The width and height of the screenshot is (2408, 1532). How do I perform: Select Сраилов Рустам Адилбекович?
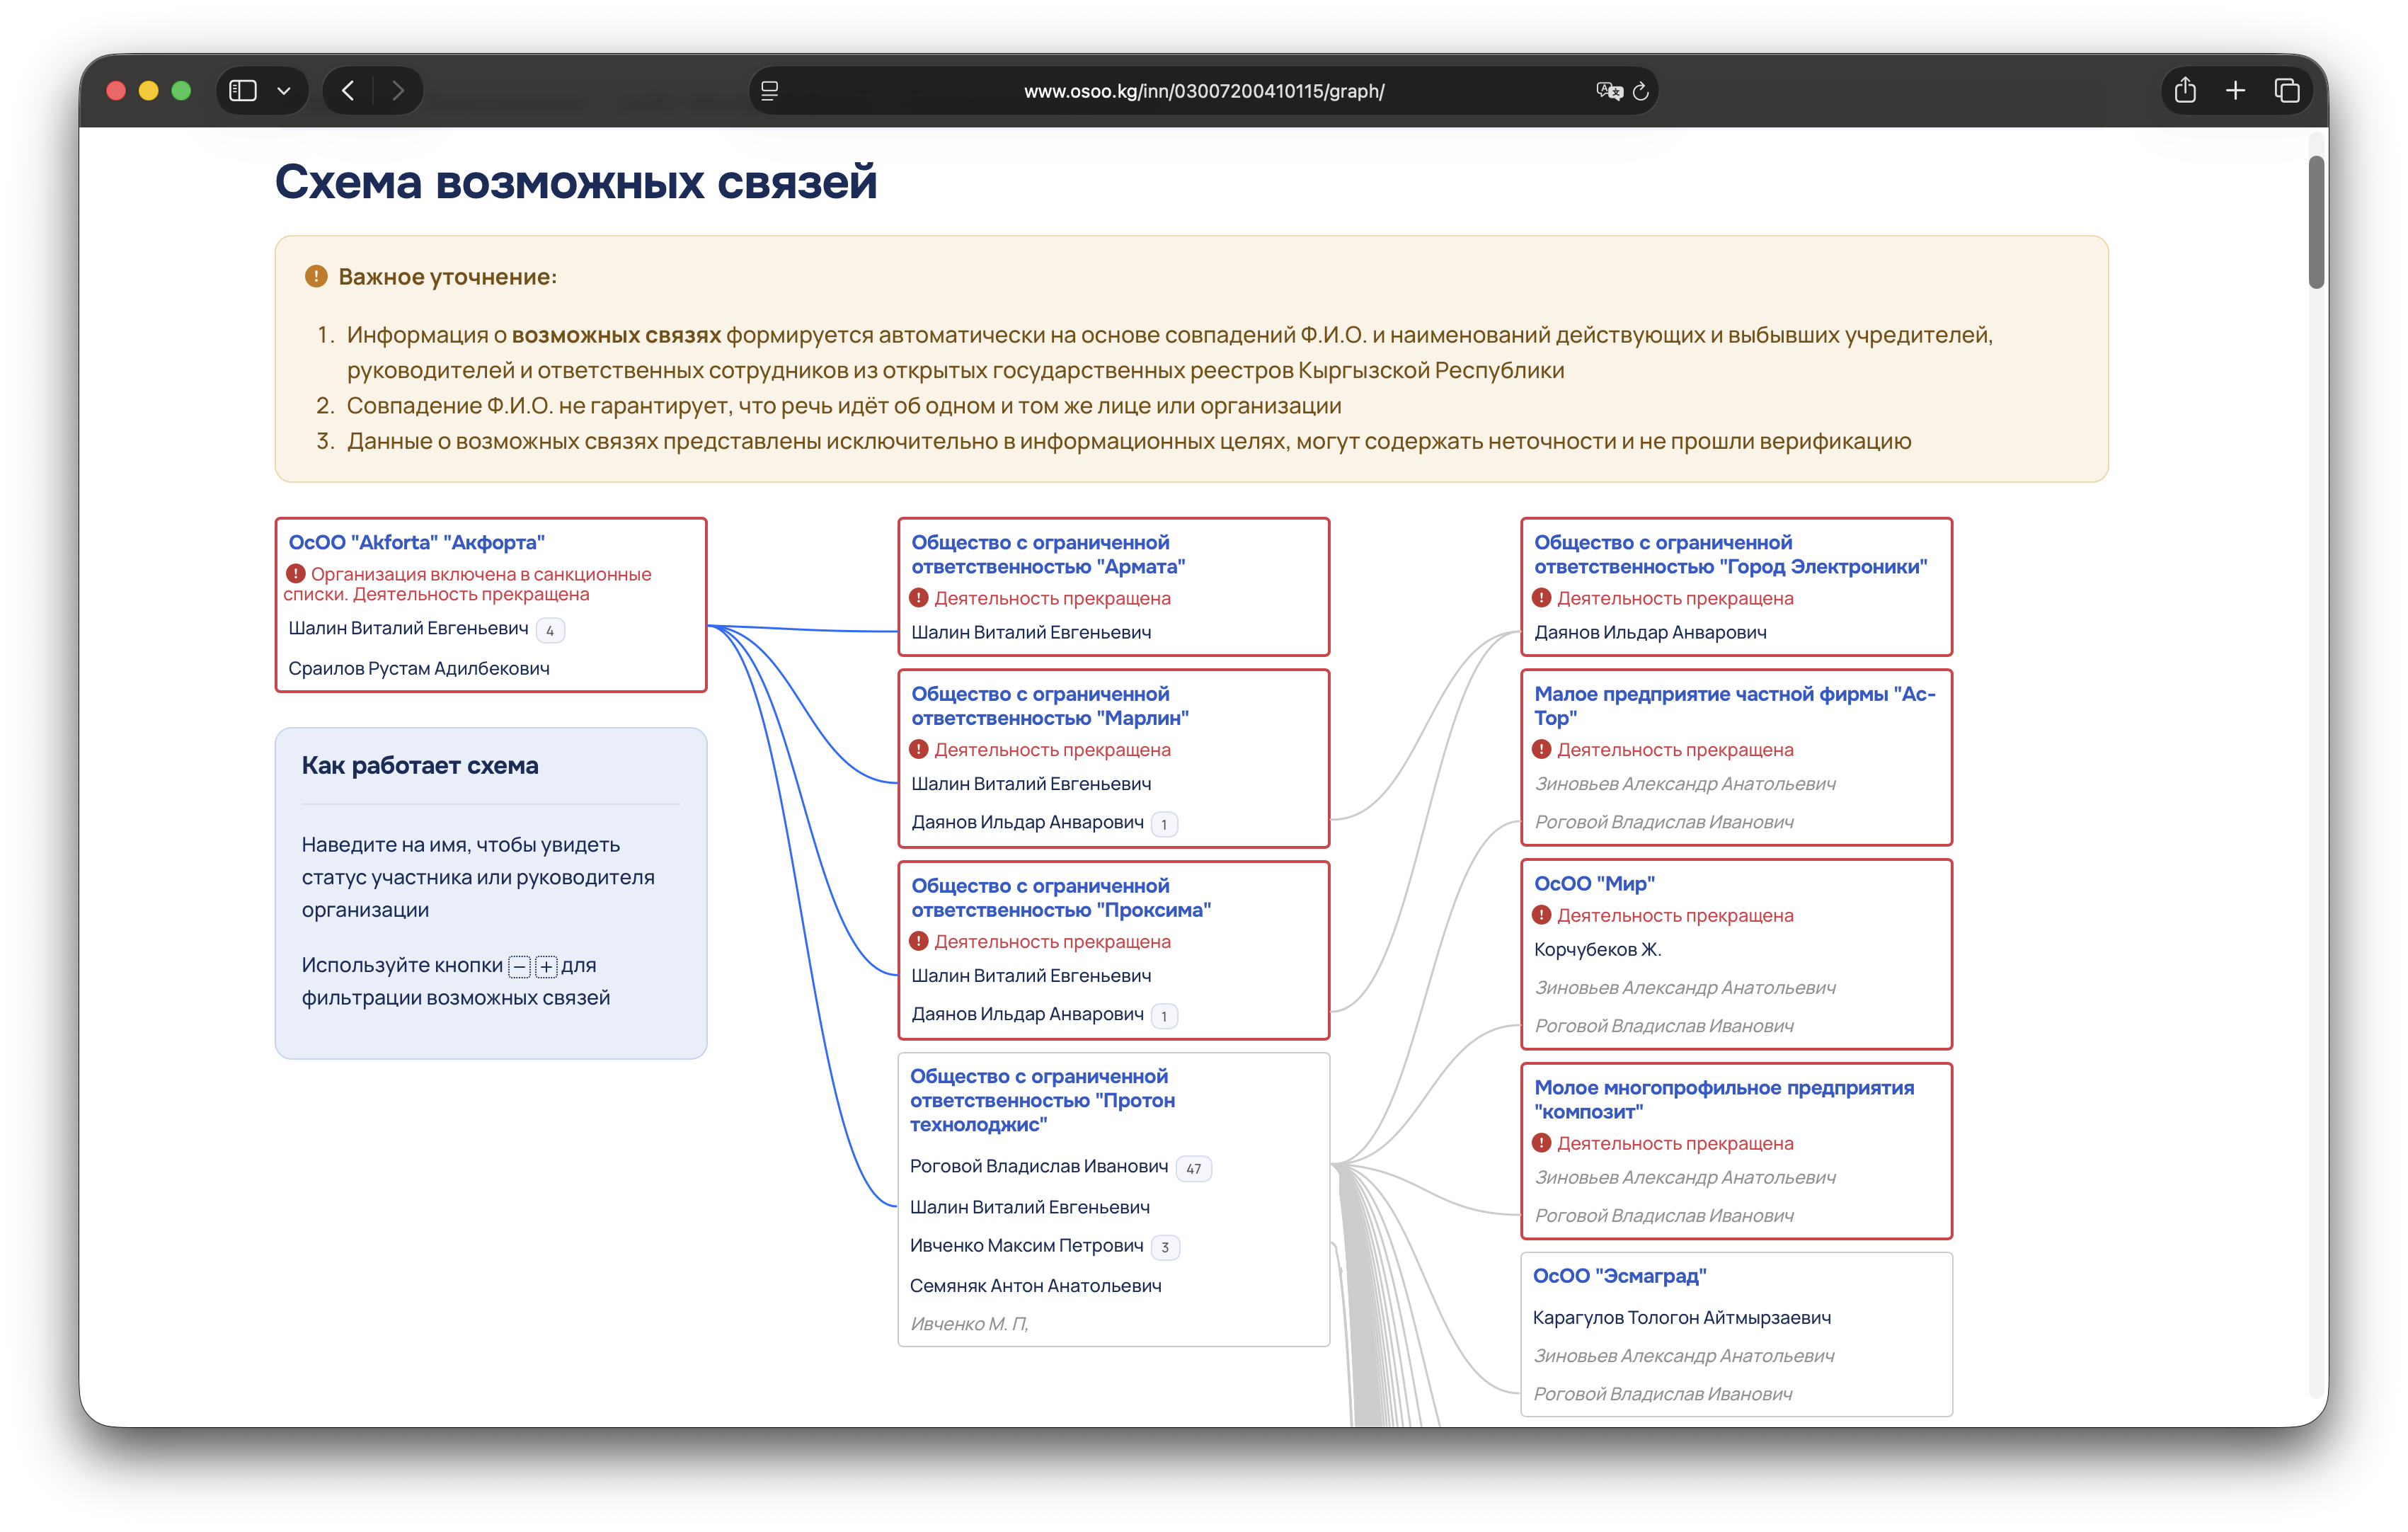tap(419, 668)
